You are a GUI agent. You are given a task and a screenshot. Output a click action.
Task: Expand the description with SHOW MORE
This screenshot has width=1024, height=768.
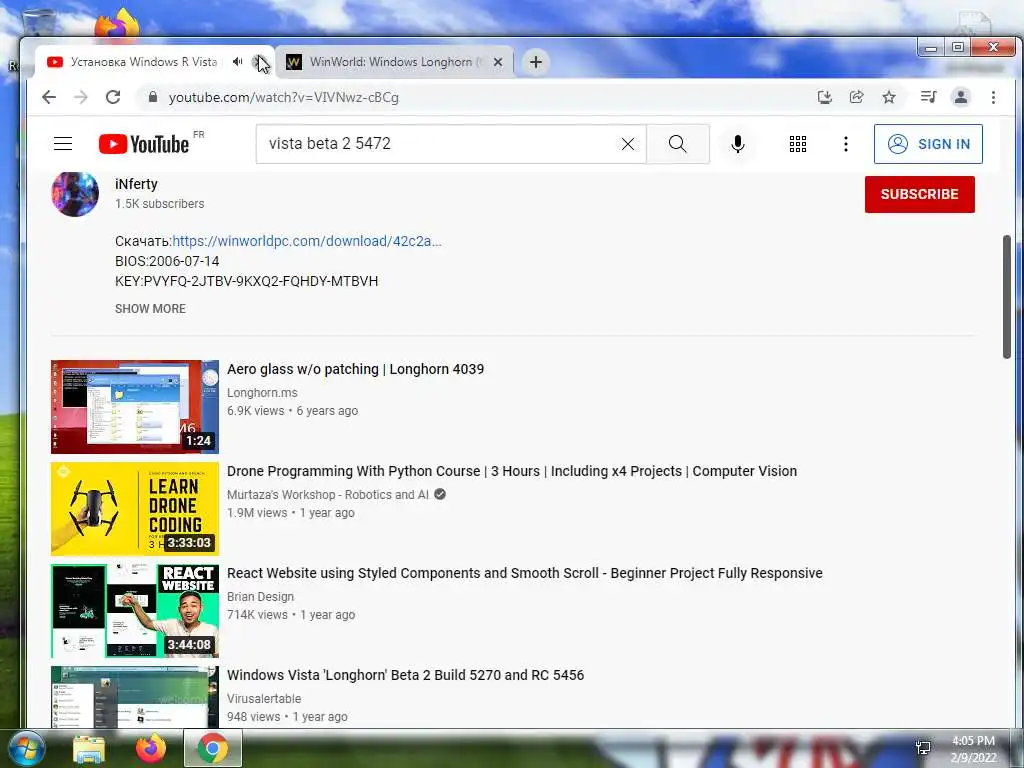pos(150,309)
